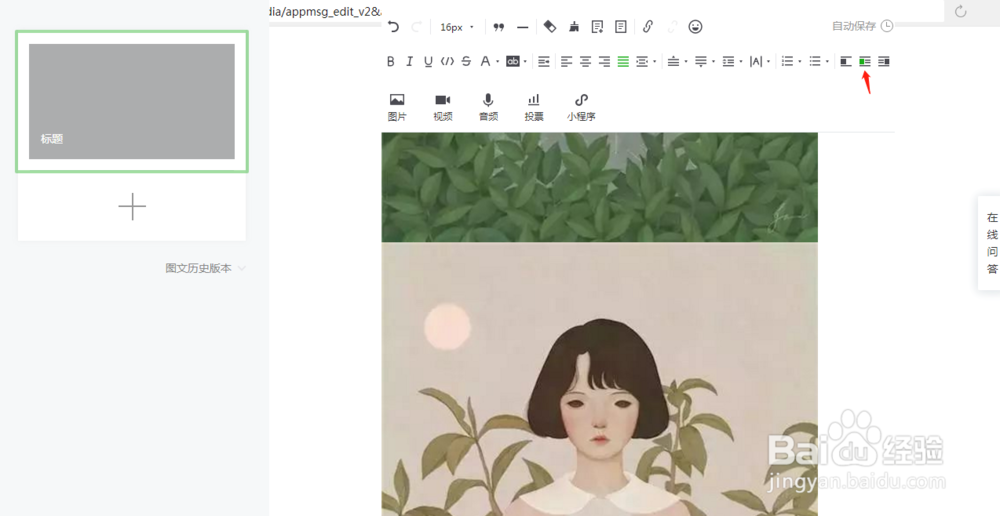The height and width of the screenshot is (516, 1000).
Task: Open the letter spacing dropdown
Action: point(760,61)
